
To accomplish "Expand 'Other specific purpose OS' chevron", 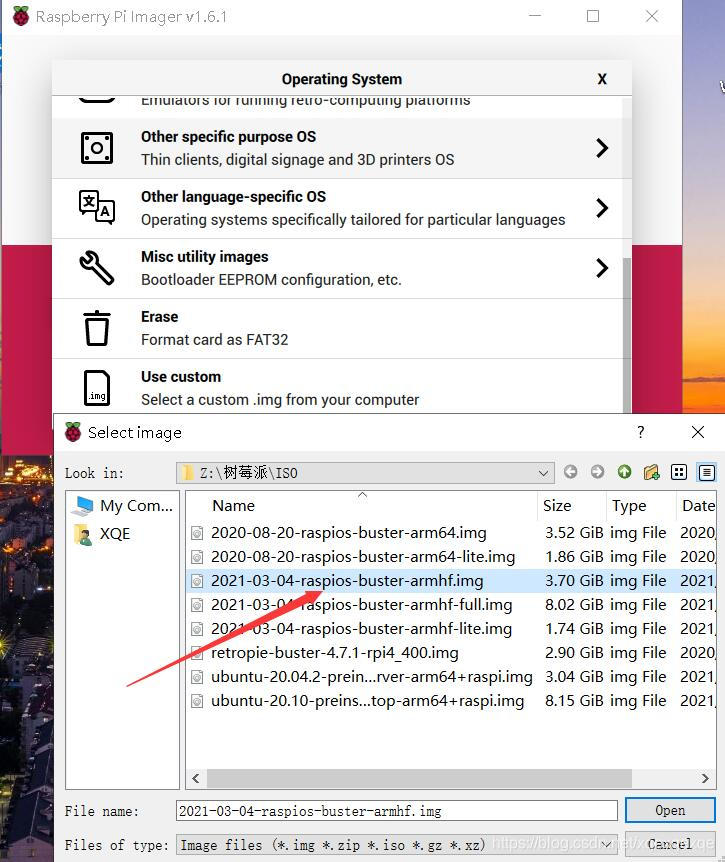I will [x=602, y=148].
